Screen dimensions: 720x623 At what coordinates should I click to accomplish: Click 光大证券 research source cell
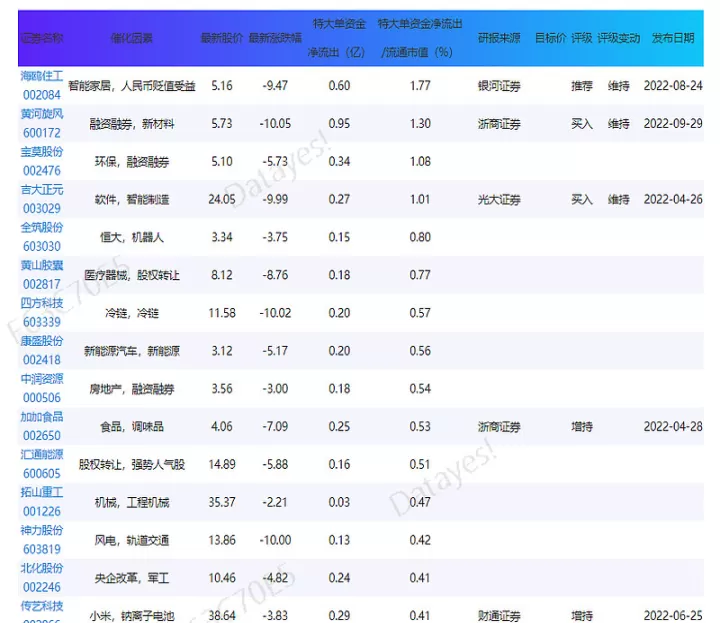coord(499,200)
